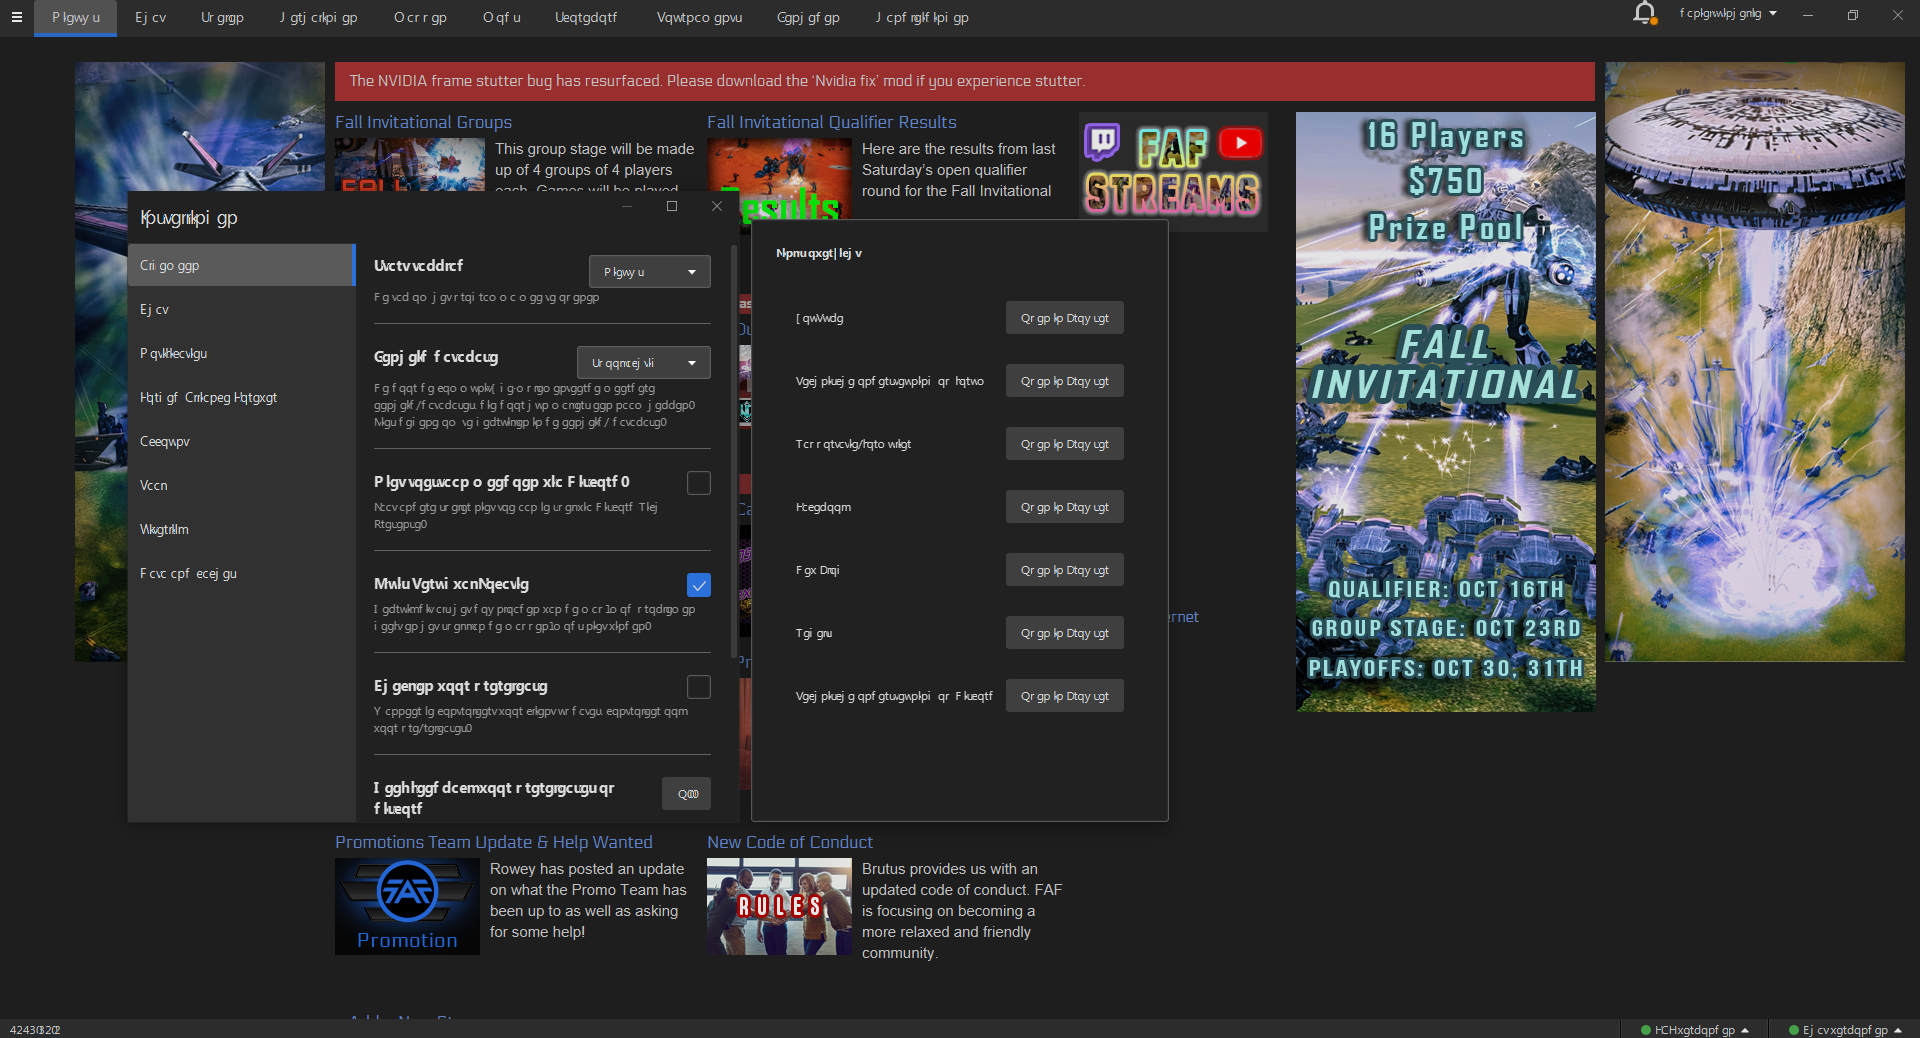Select 'Vccn' in settings sidebar

pyautogui.click(x=241, y=486)
